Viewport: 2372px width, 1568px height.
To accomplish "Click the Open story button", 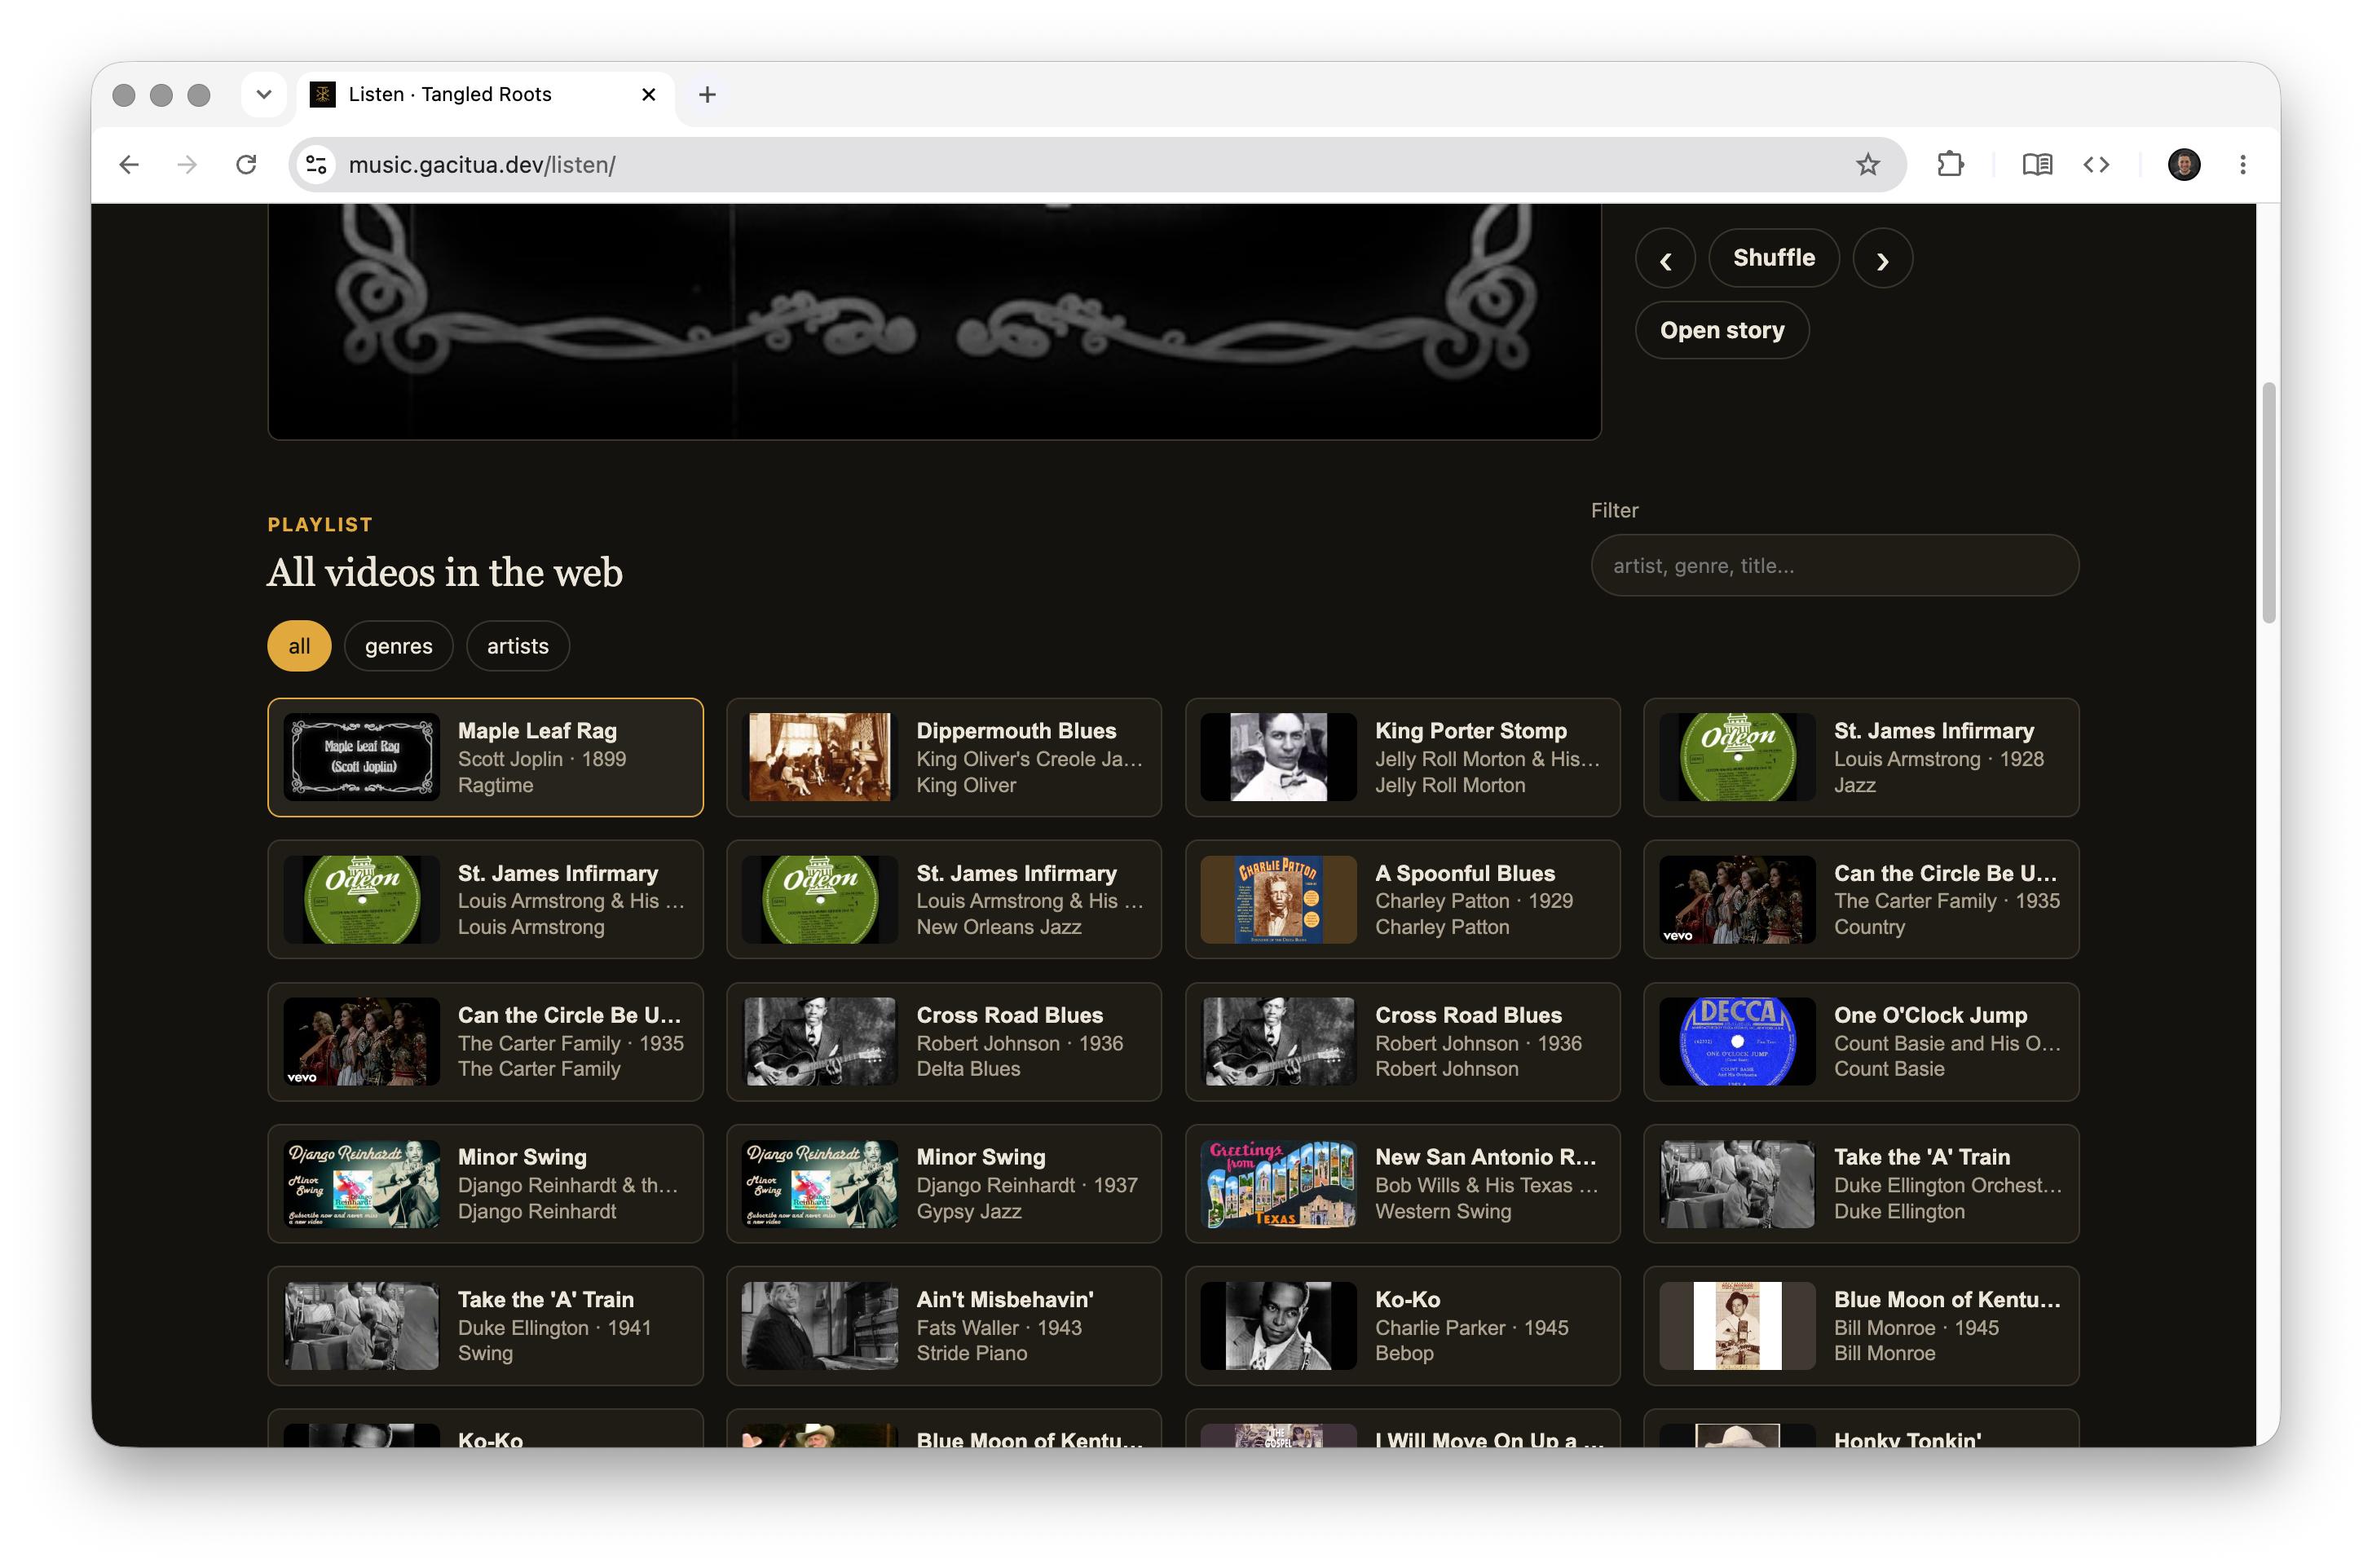I will [x=1721, y=330].
